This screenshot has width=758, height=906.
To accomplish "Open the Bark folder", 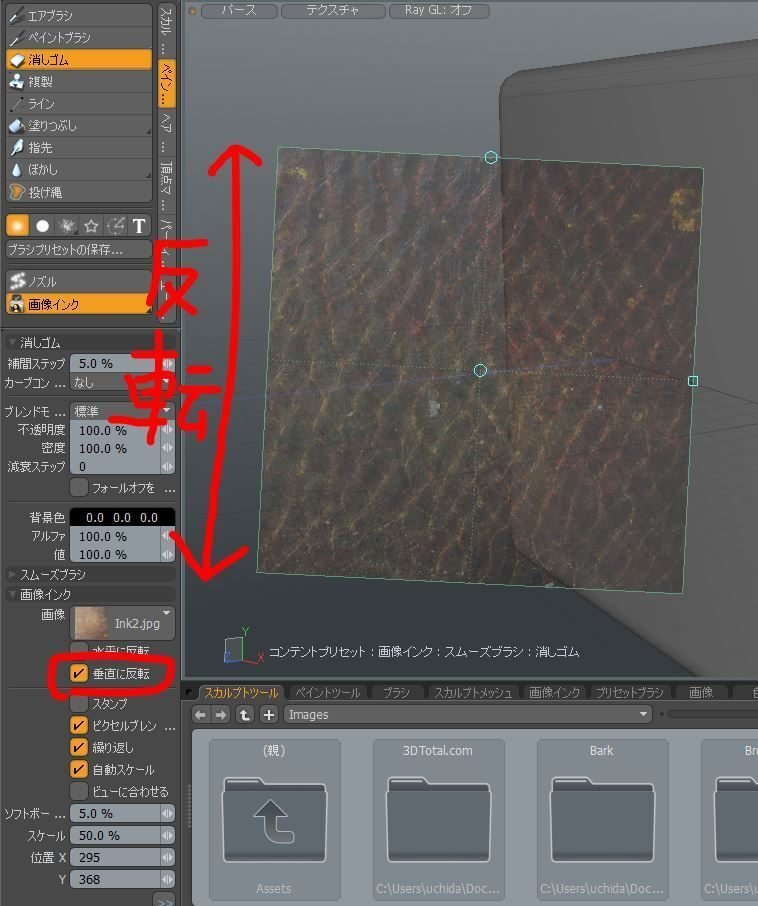I will [x=602, y=819].
